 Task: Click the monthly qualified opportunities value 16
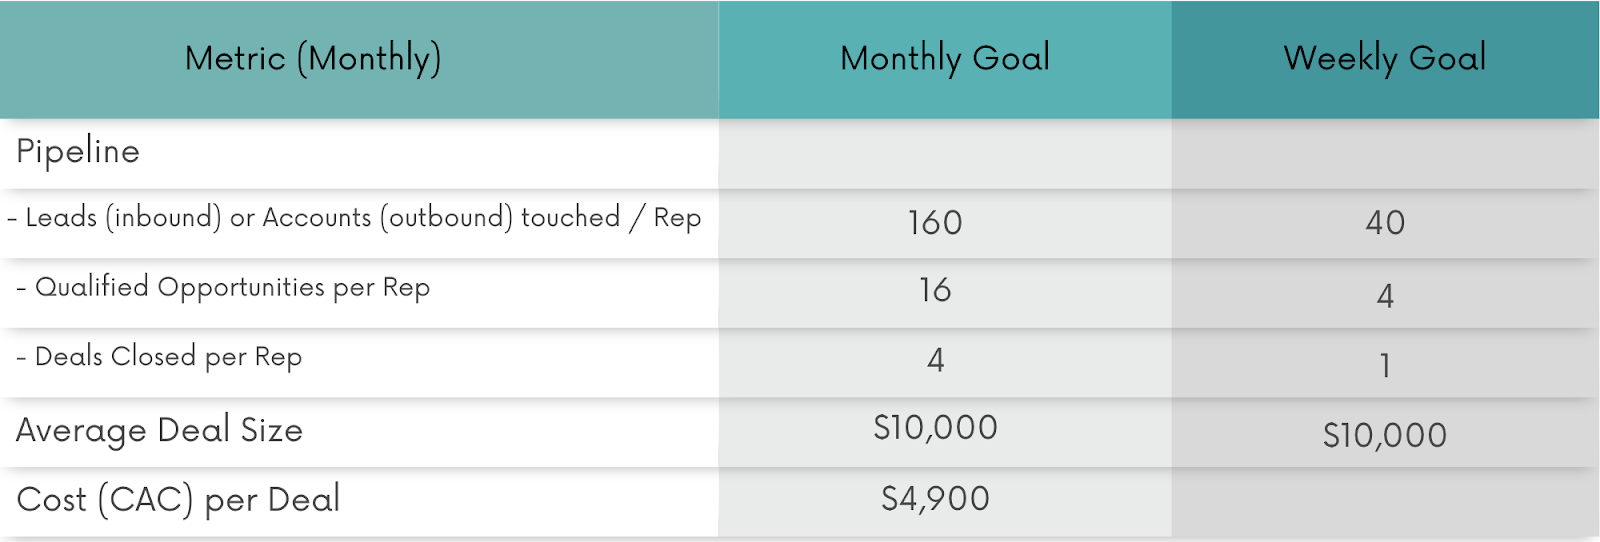(x=935, y=291)
